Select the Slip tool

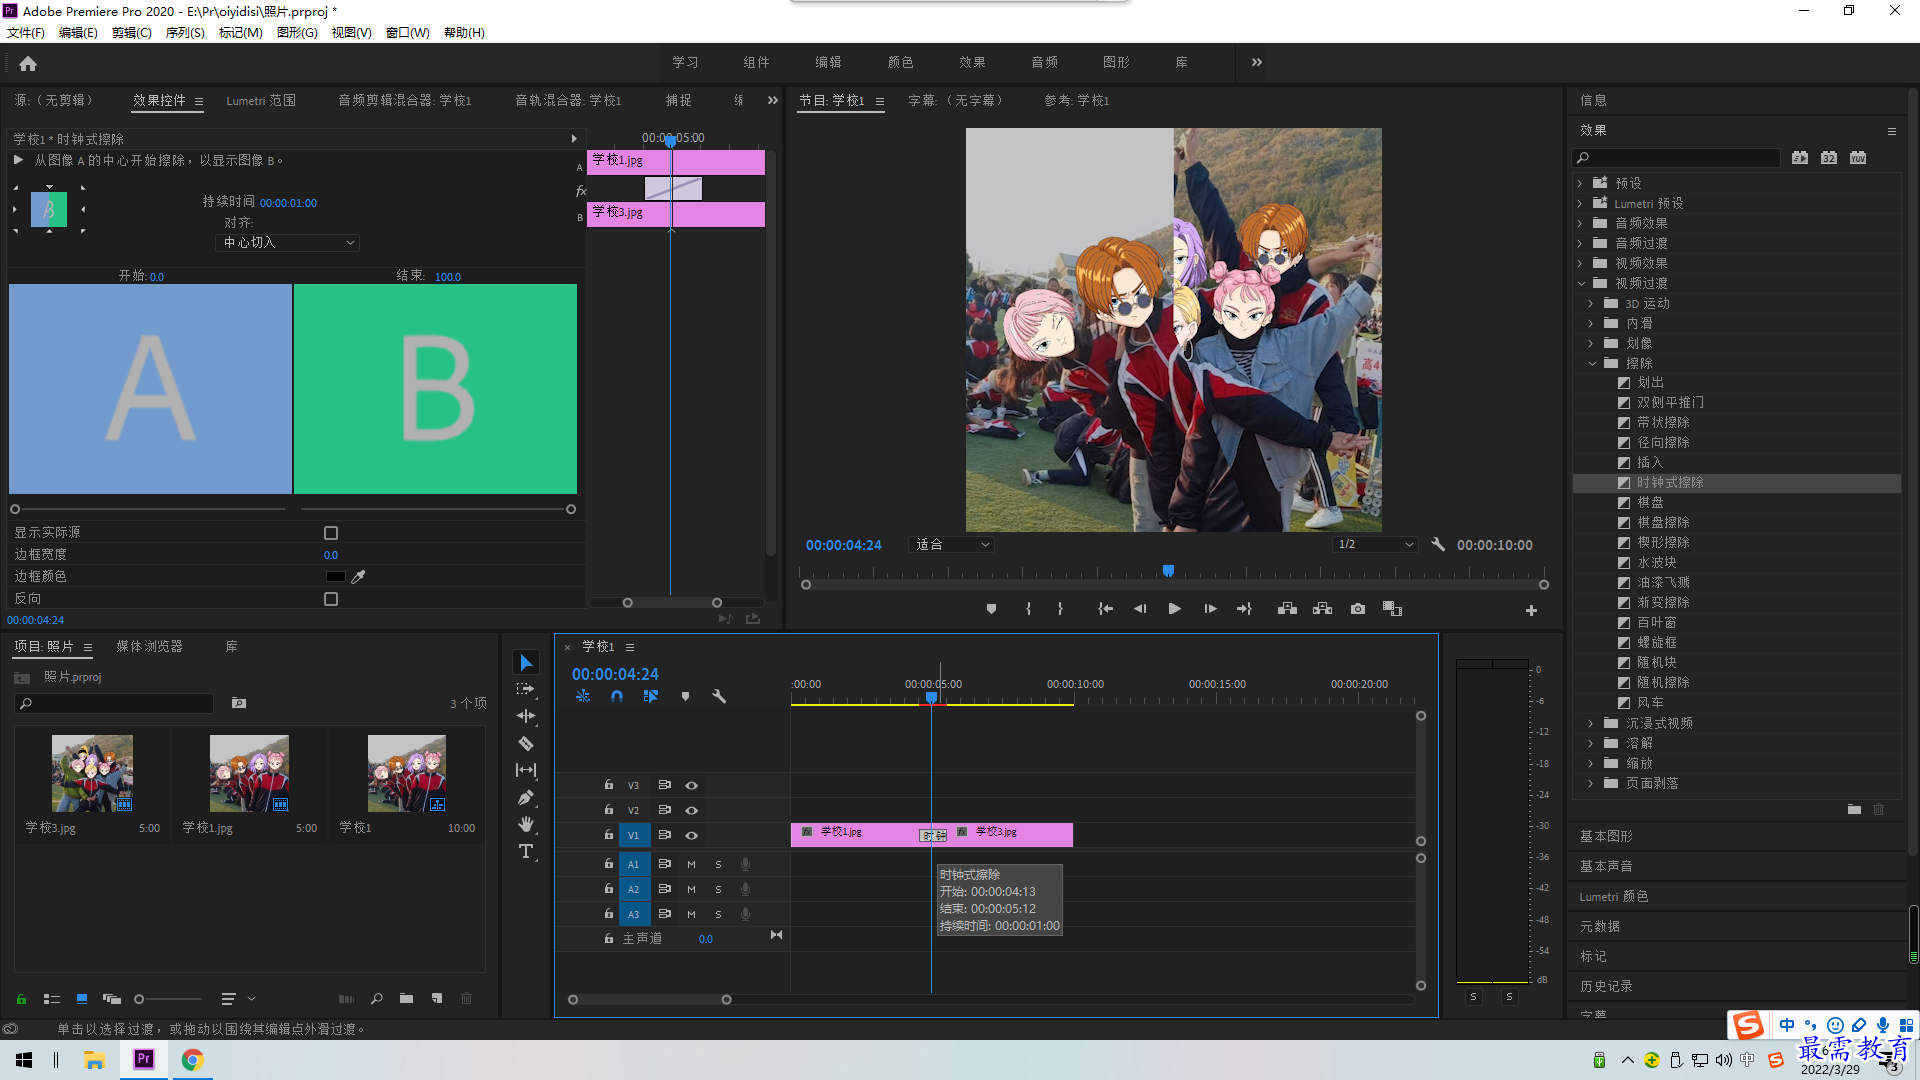[526, 771]
